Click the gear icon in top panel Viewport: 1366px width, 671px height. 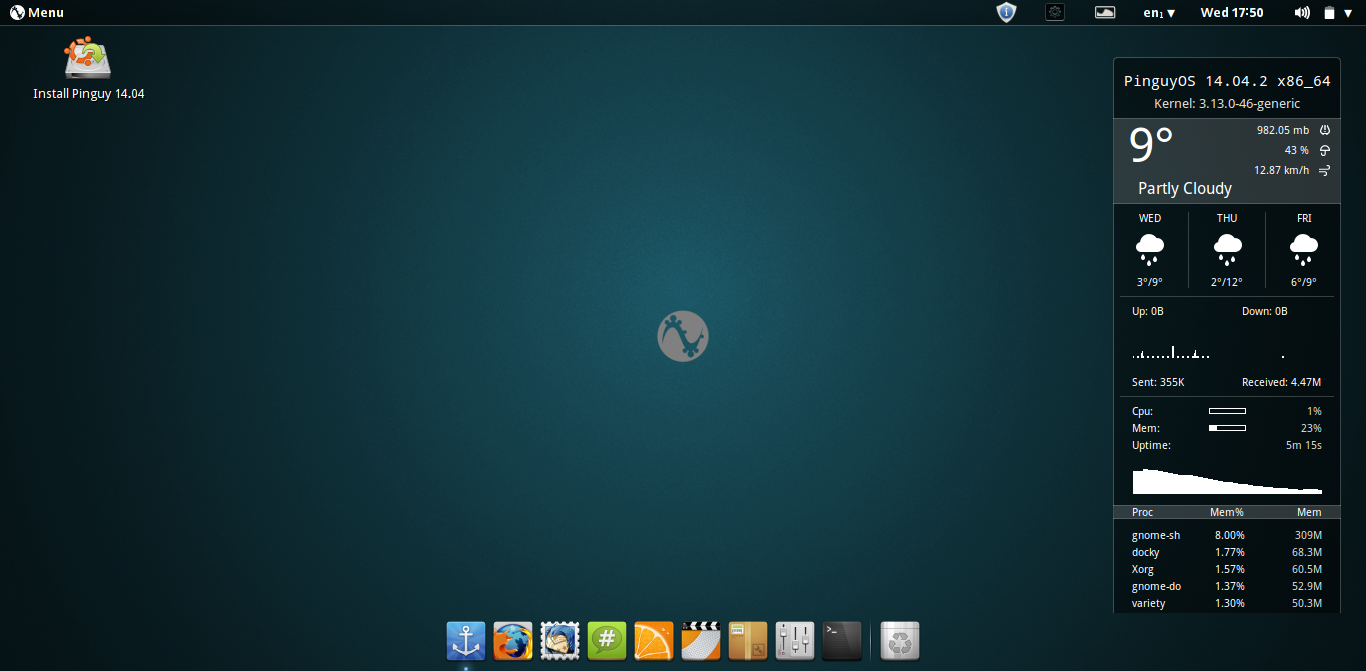(1055, 12)
